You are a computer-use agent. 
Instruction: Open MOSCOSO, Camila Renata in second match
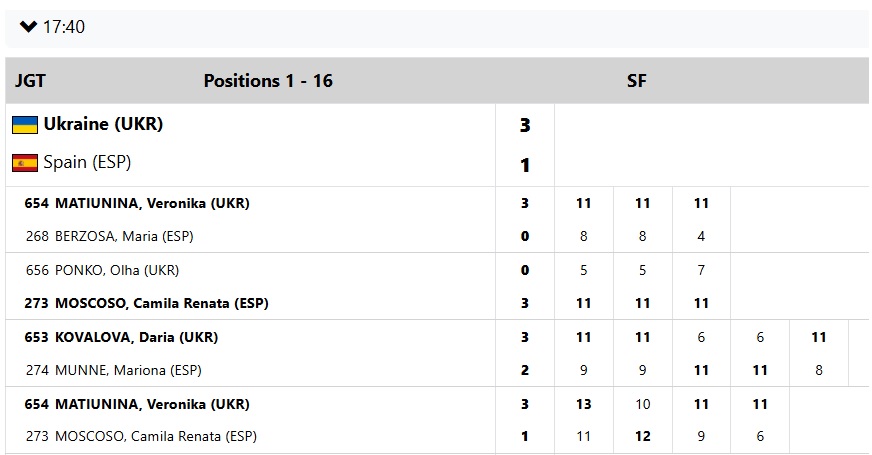[161, 303]
